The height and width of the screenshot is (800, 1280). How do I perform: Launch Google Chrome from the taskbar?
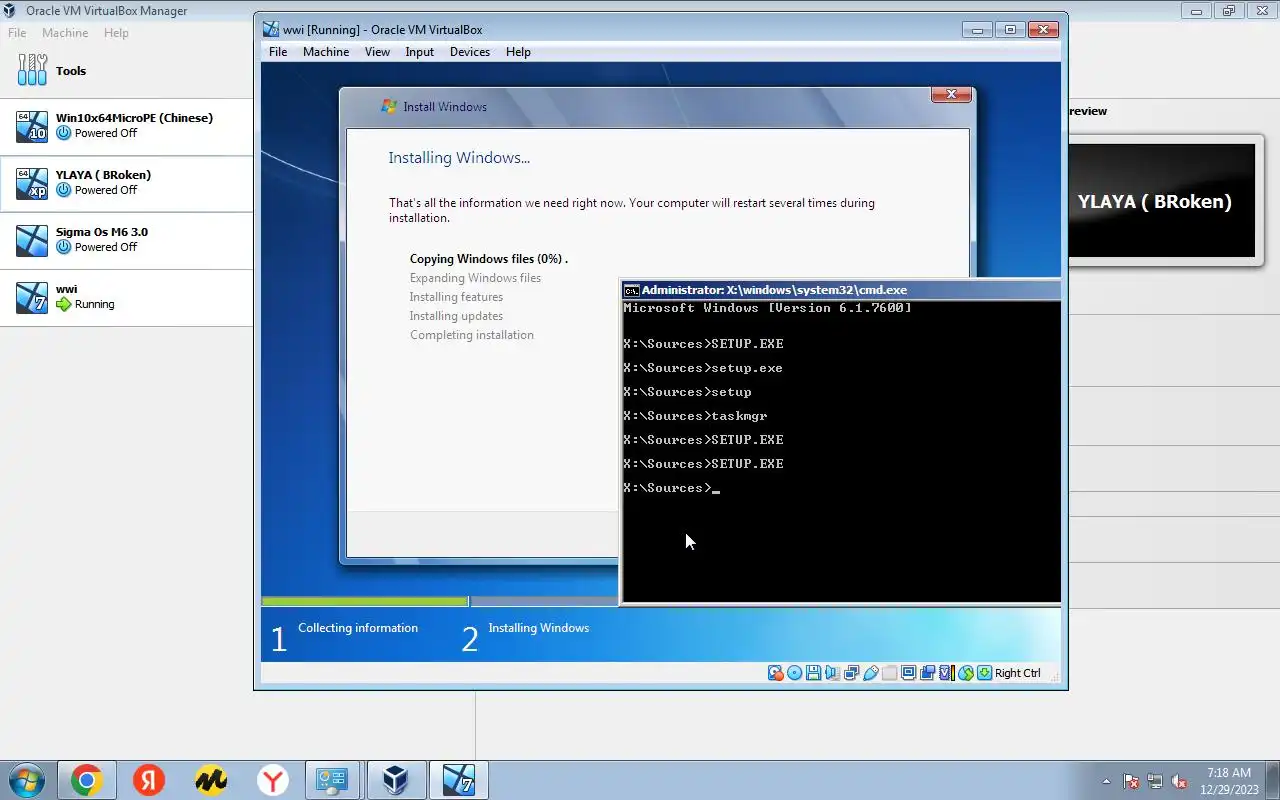click(86, 780)
